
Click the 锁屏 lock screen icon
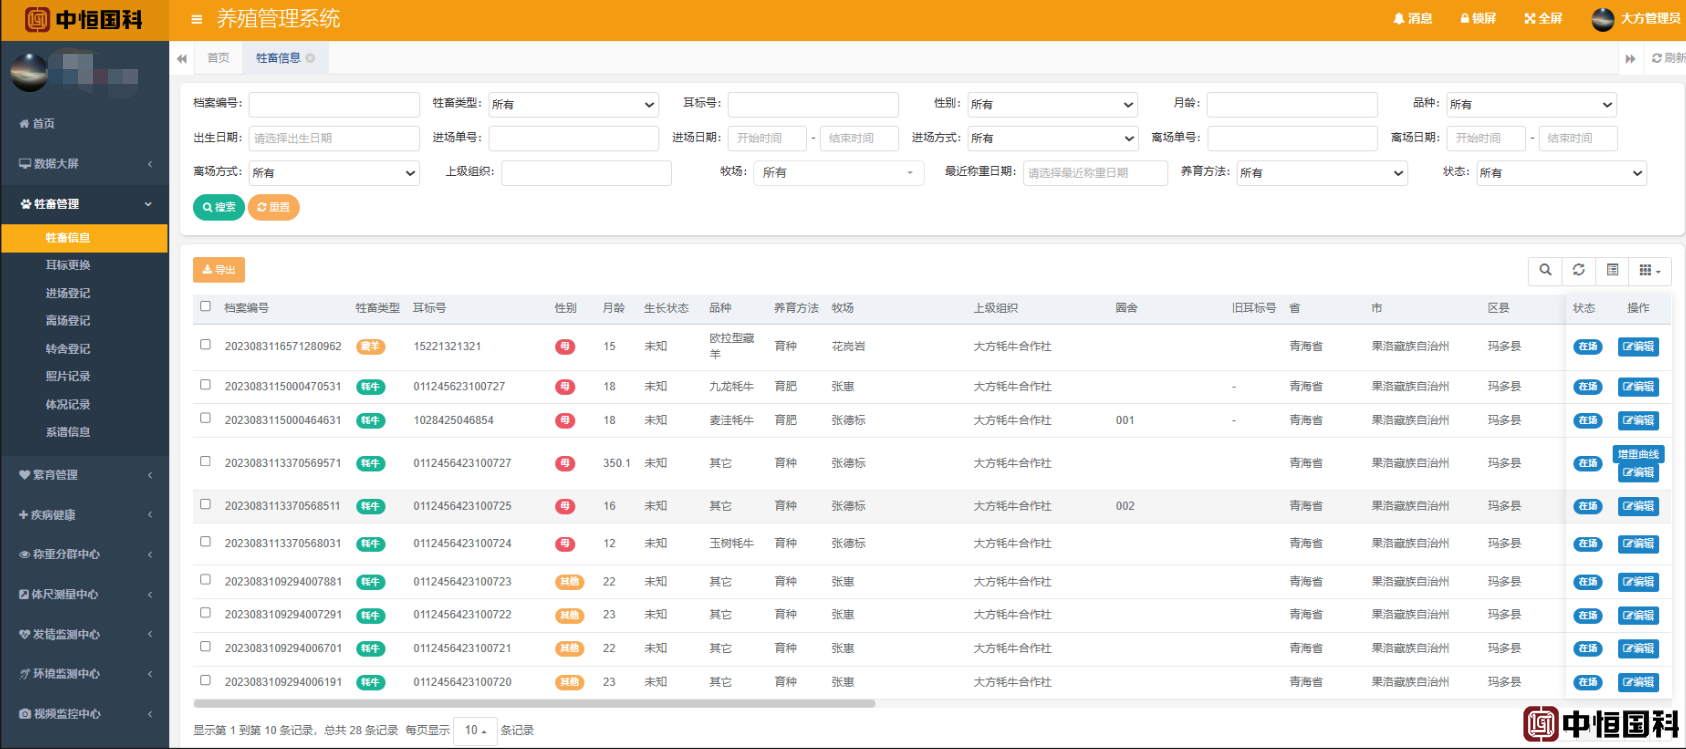[1478, 18]
